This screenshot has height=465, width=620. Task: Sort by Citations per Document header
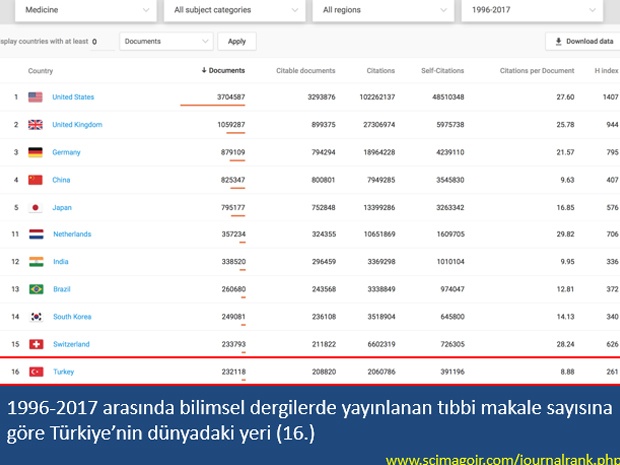[537, 71]
